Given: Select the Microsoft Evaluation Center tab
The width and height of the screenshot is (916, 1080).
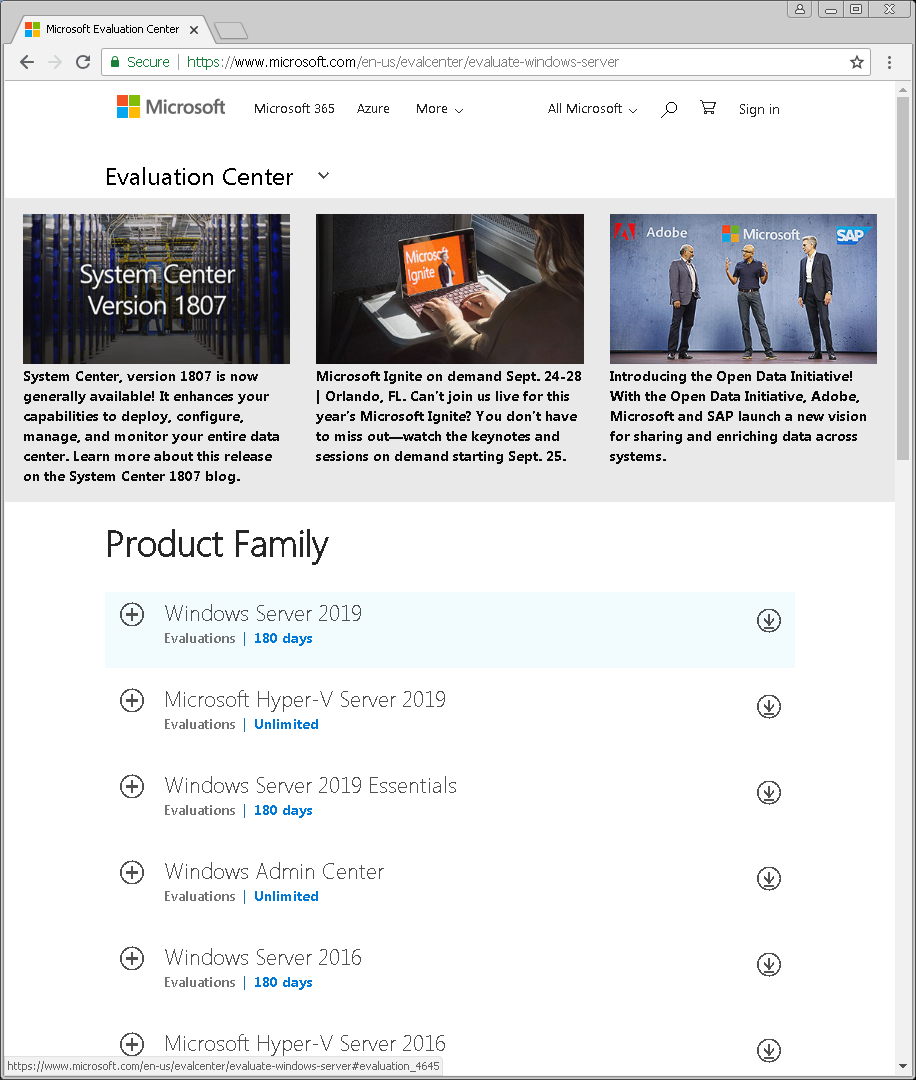Looking at the screenshot, I should (112, 29).
